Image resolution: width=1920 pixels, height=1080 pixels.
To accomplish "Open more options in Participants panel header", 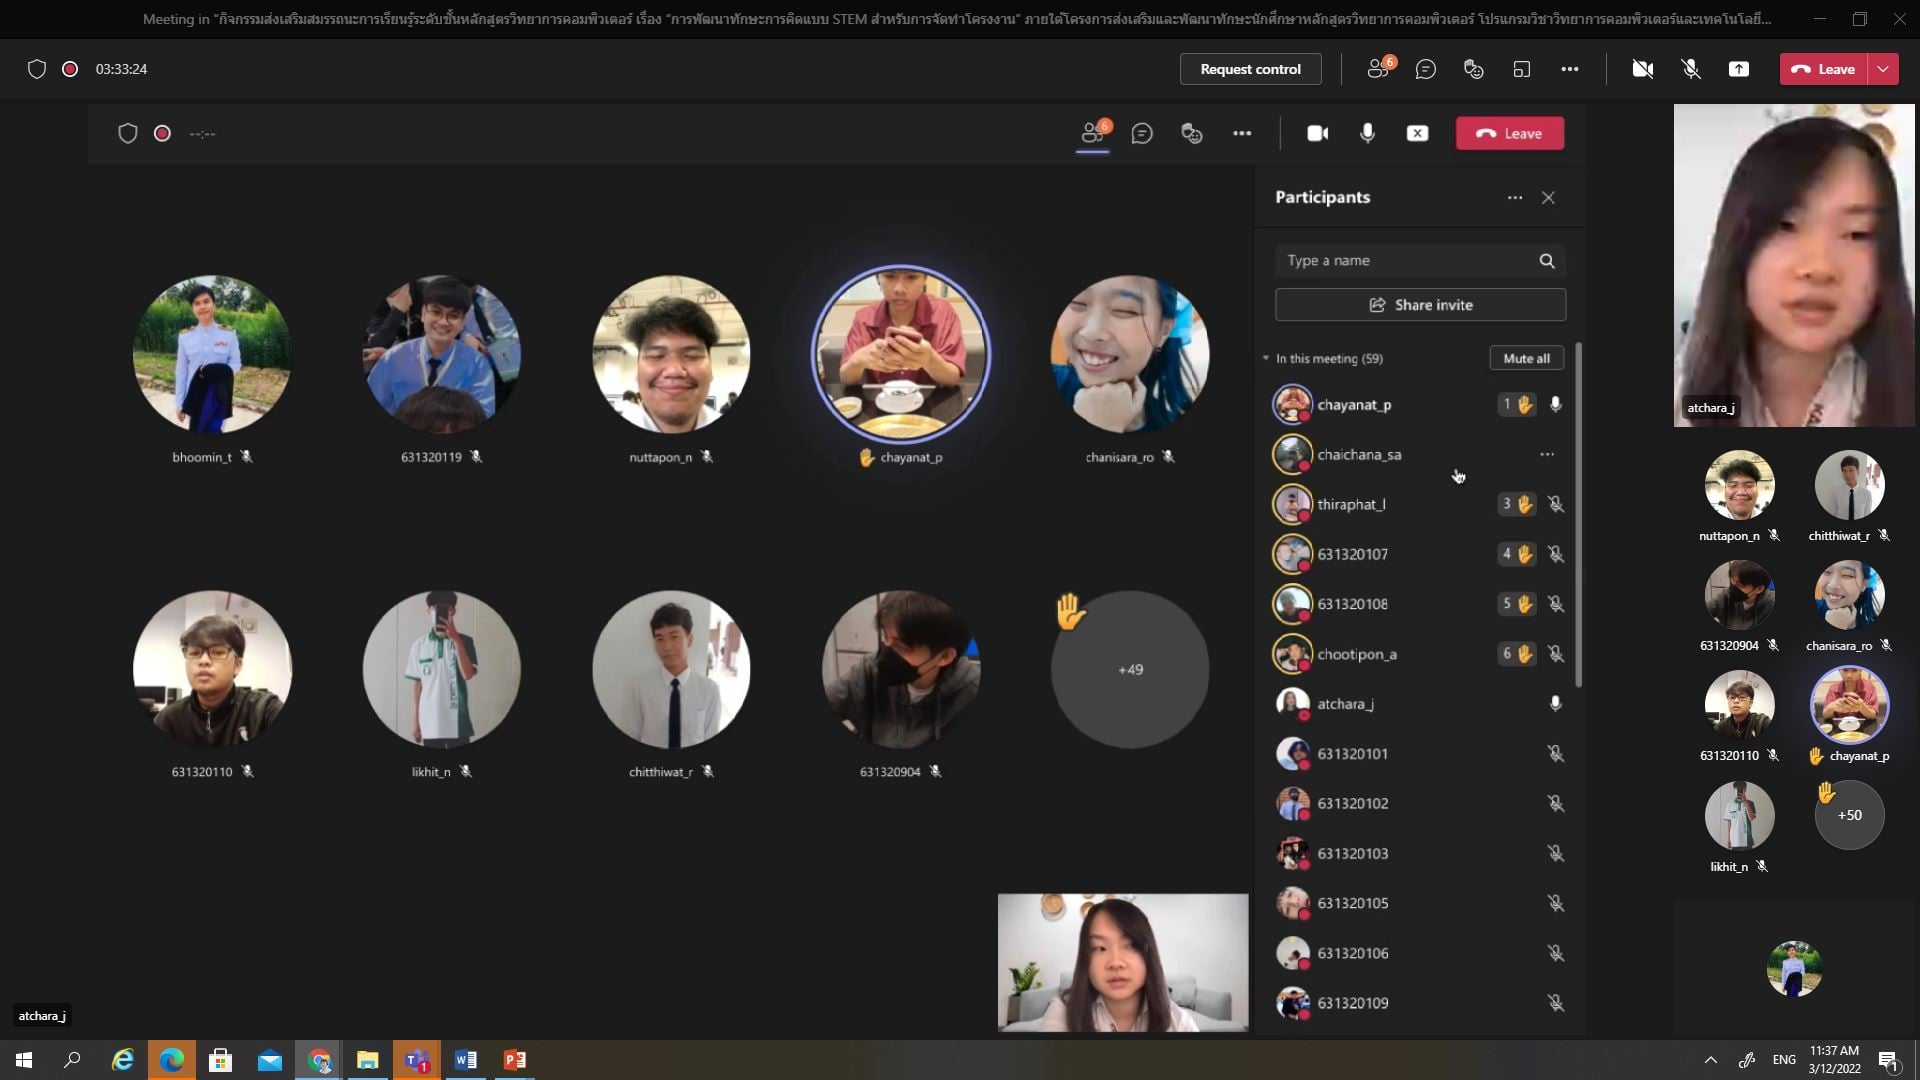I will pyautogui.click(x=1515, y=198).
